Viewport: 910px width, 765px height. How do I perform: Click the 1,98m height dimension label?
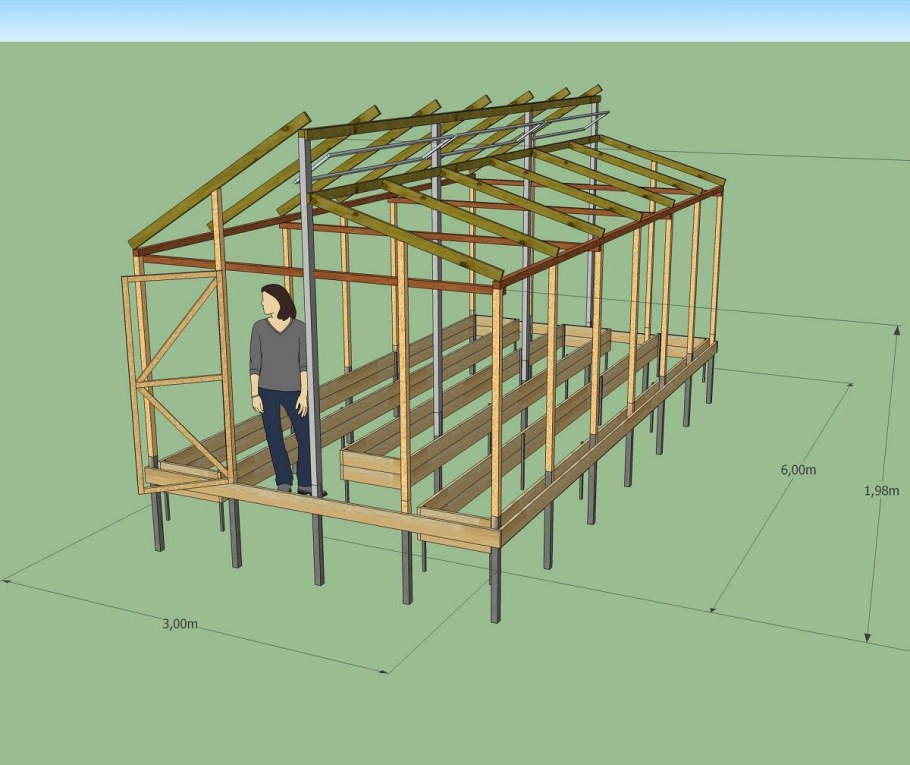pyautogui.click(x=881, y=491)
